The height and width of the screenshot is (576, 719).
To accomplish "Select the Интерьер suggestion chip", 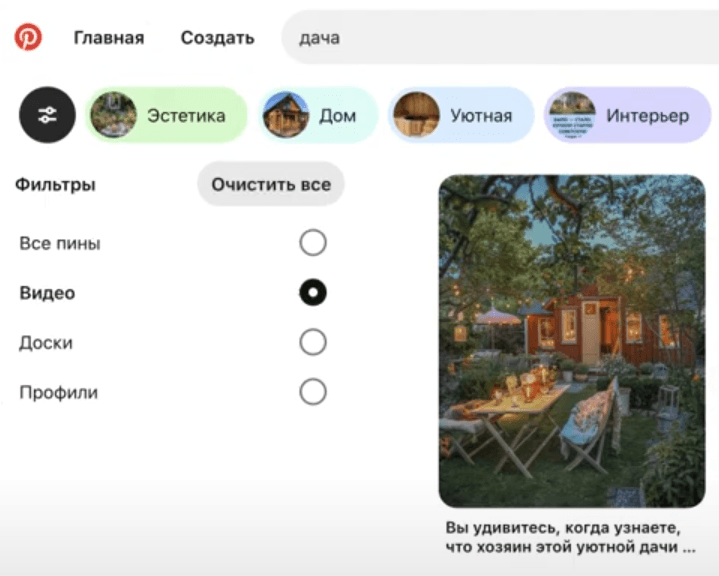I will [627, 115].
